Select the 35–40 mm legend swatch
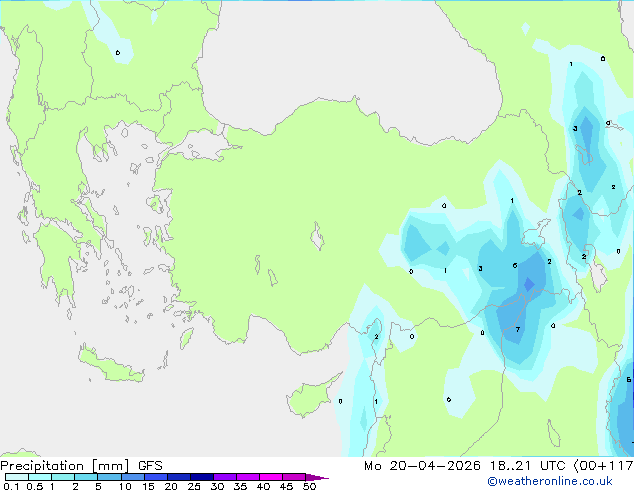634x490 pixels. pos(247,477)
